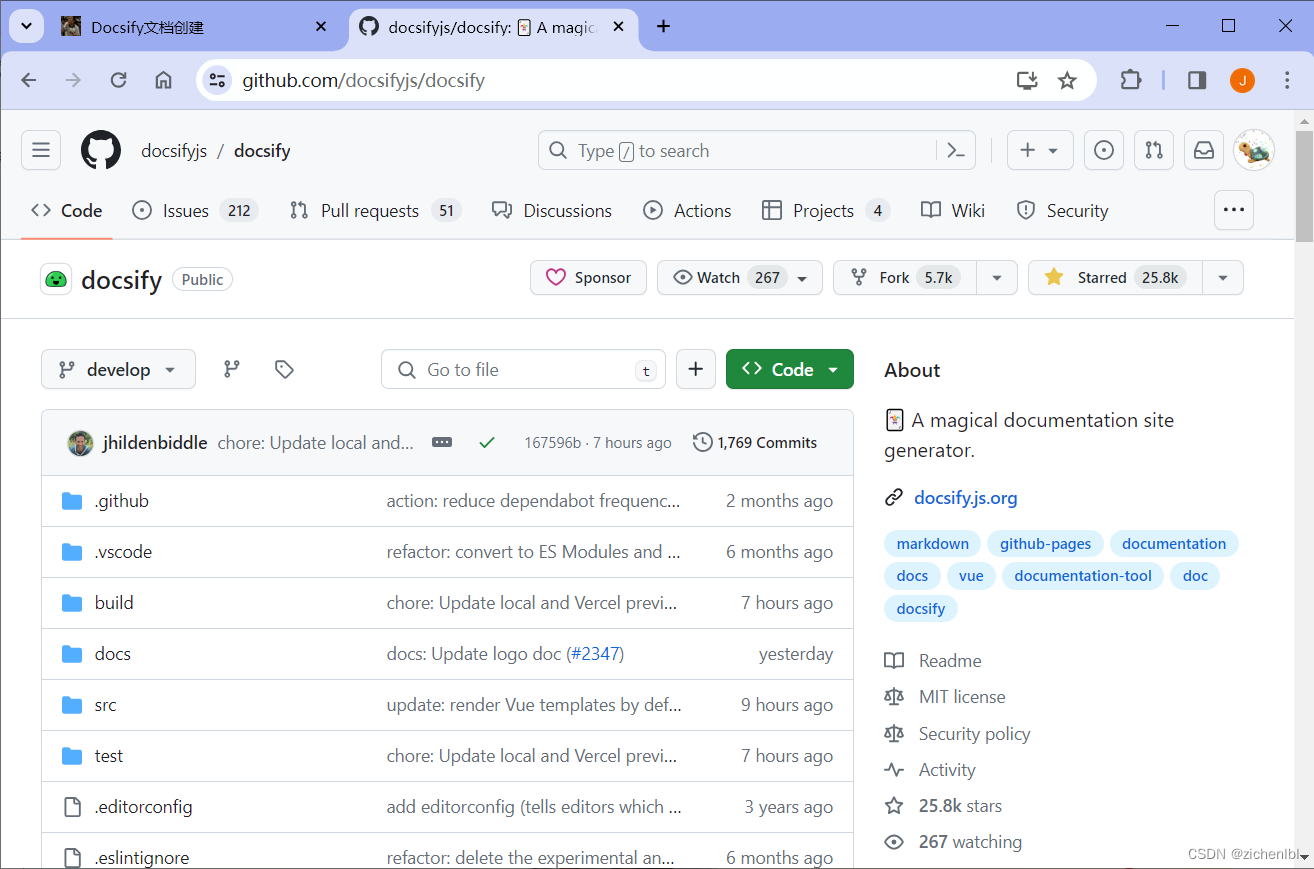Open pull requests icon in top header
This screenshot has width=1314, height=869.
coord(1154,150)
